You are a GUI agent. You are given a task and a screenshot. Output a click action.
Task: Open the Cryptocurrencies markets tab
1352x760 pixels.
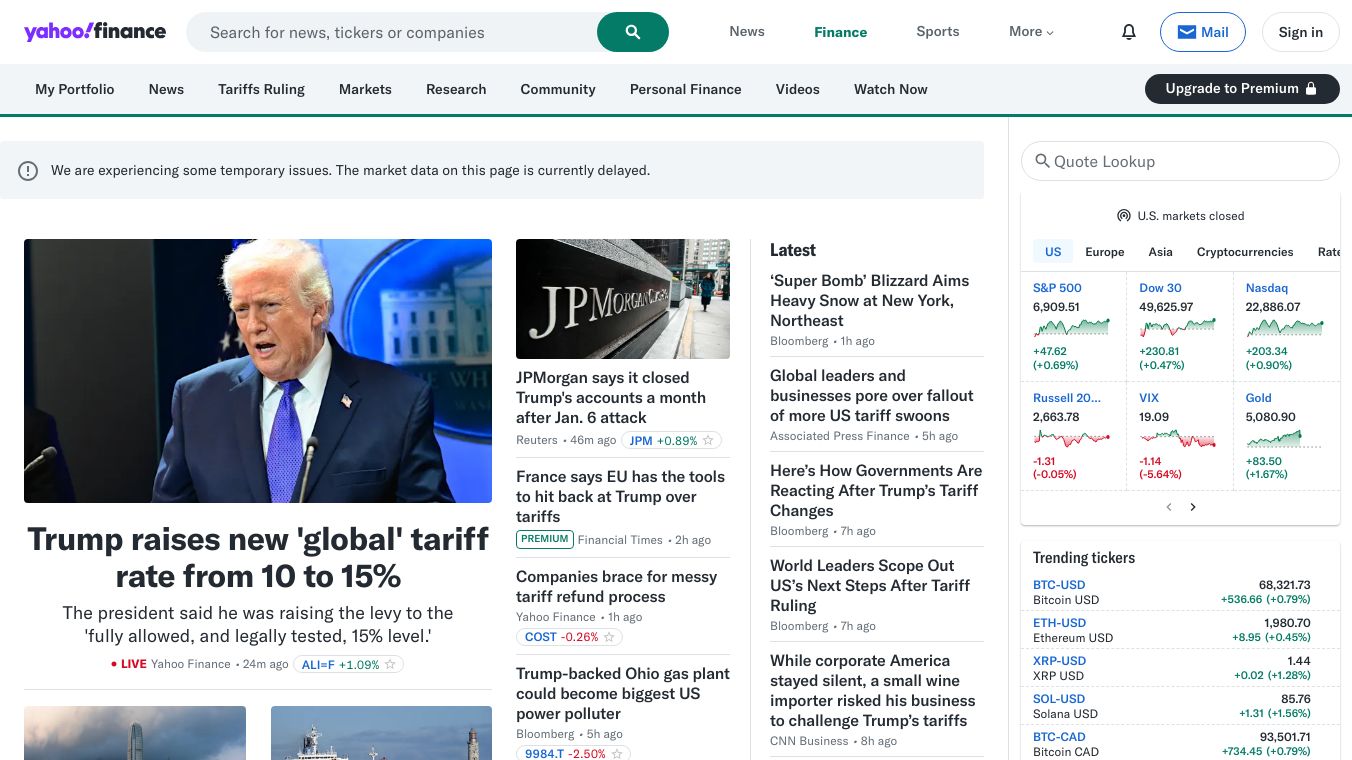pyautogui.click(x=1245, y=252)
